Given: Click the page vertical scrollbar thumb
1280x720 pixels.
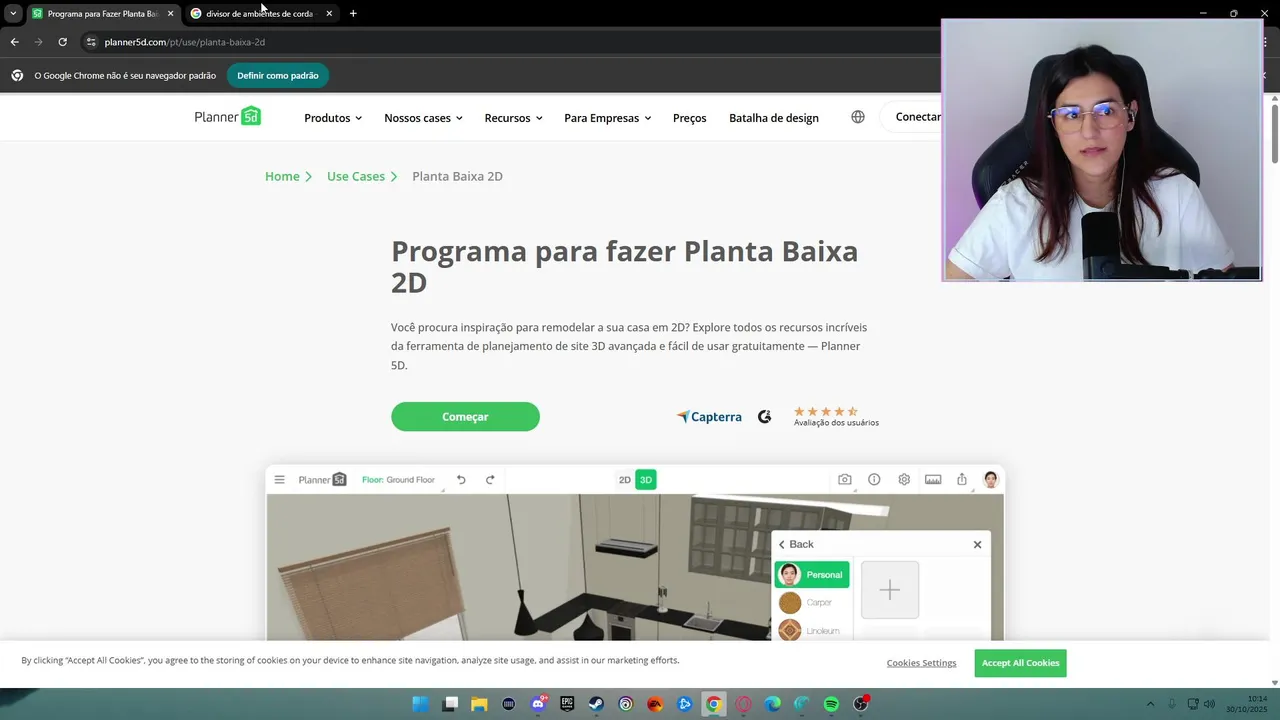Looking at the screenshot, I should (1274, 132).
